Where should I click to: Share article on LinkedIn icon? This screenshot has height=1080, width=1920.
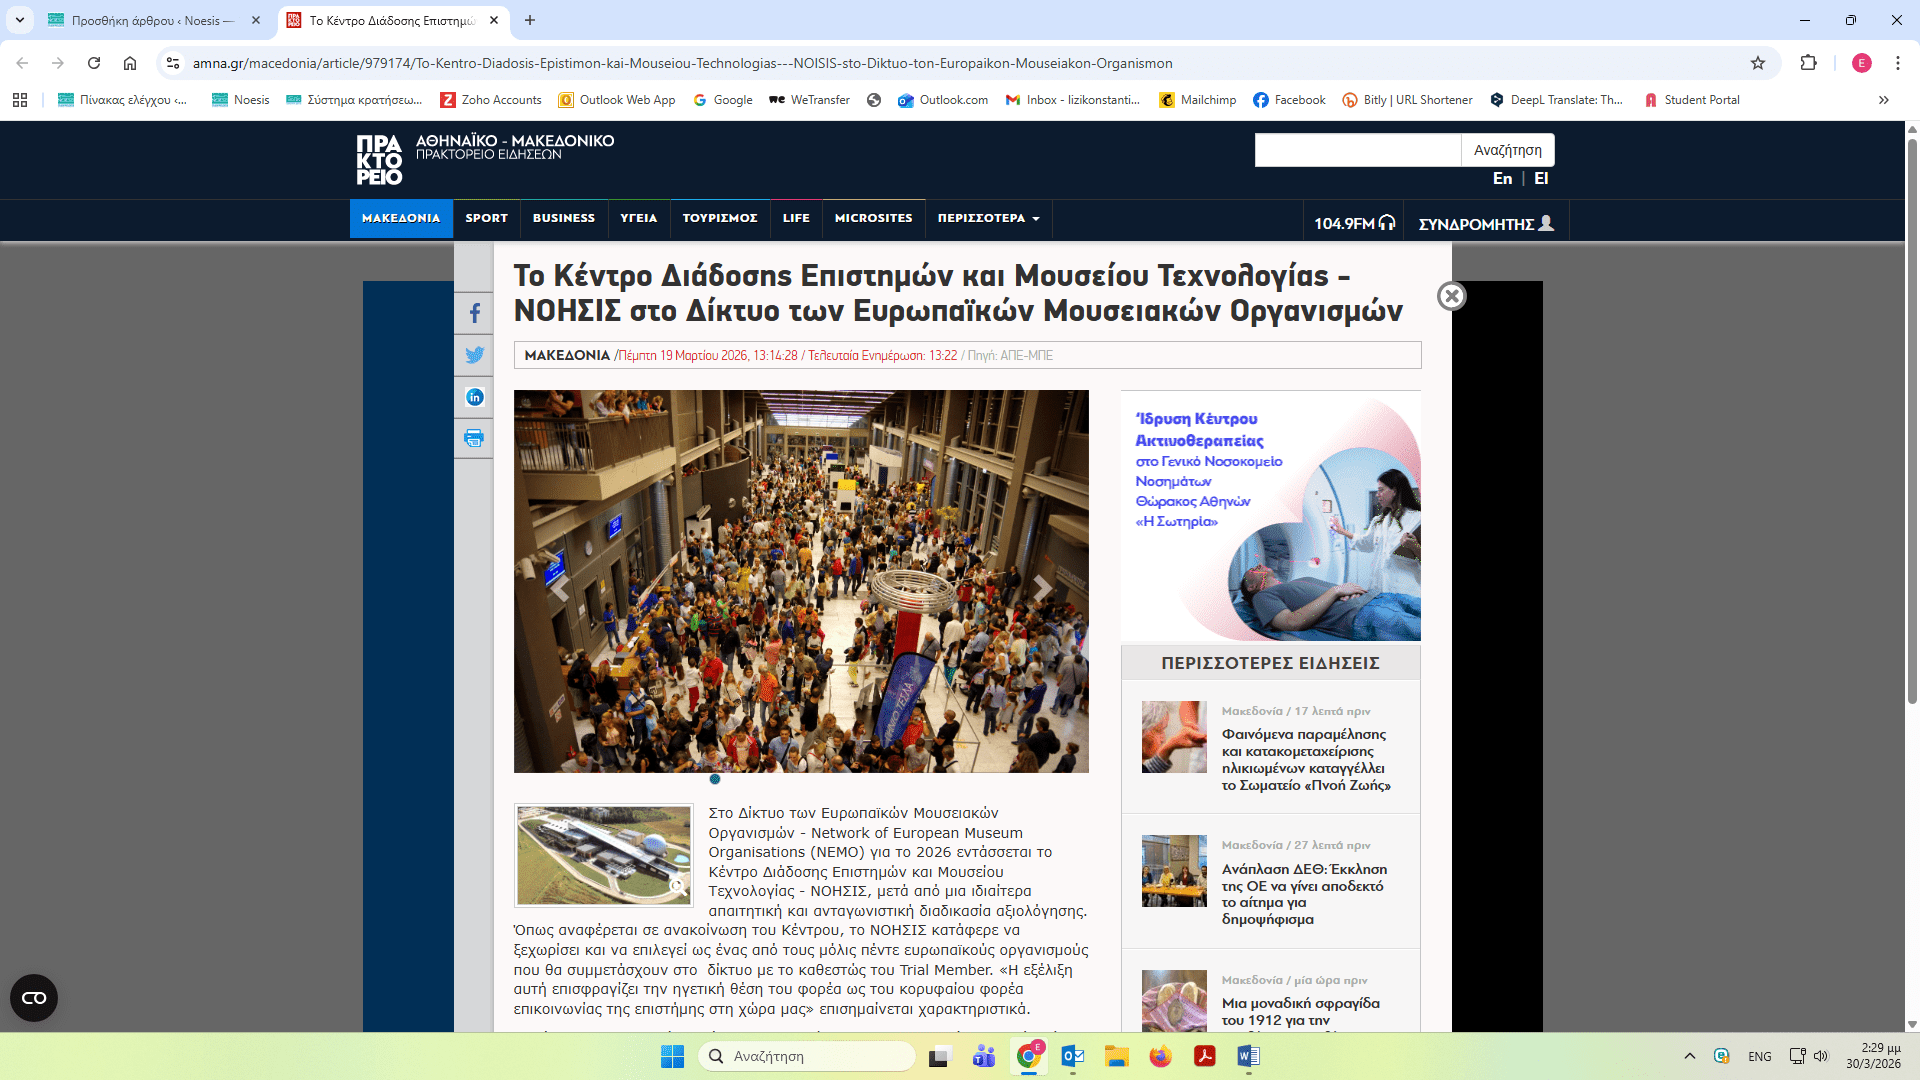tap(474, 397)
